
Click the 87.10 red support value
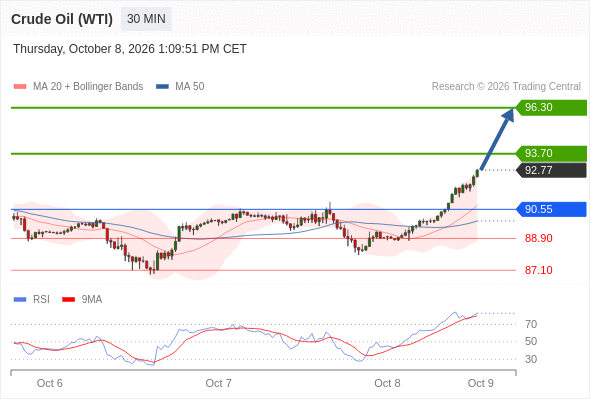tap(539, 270)
